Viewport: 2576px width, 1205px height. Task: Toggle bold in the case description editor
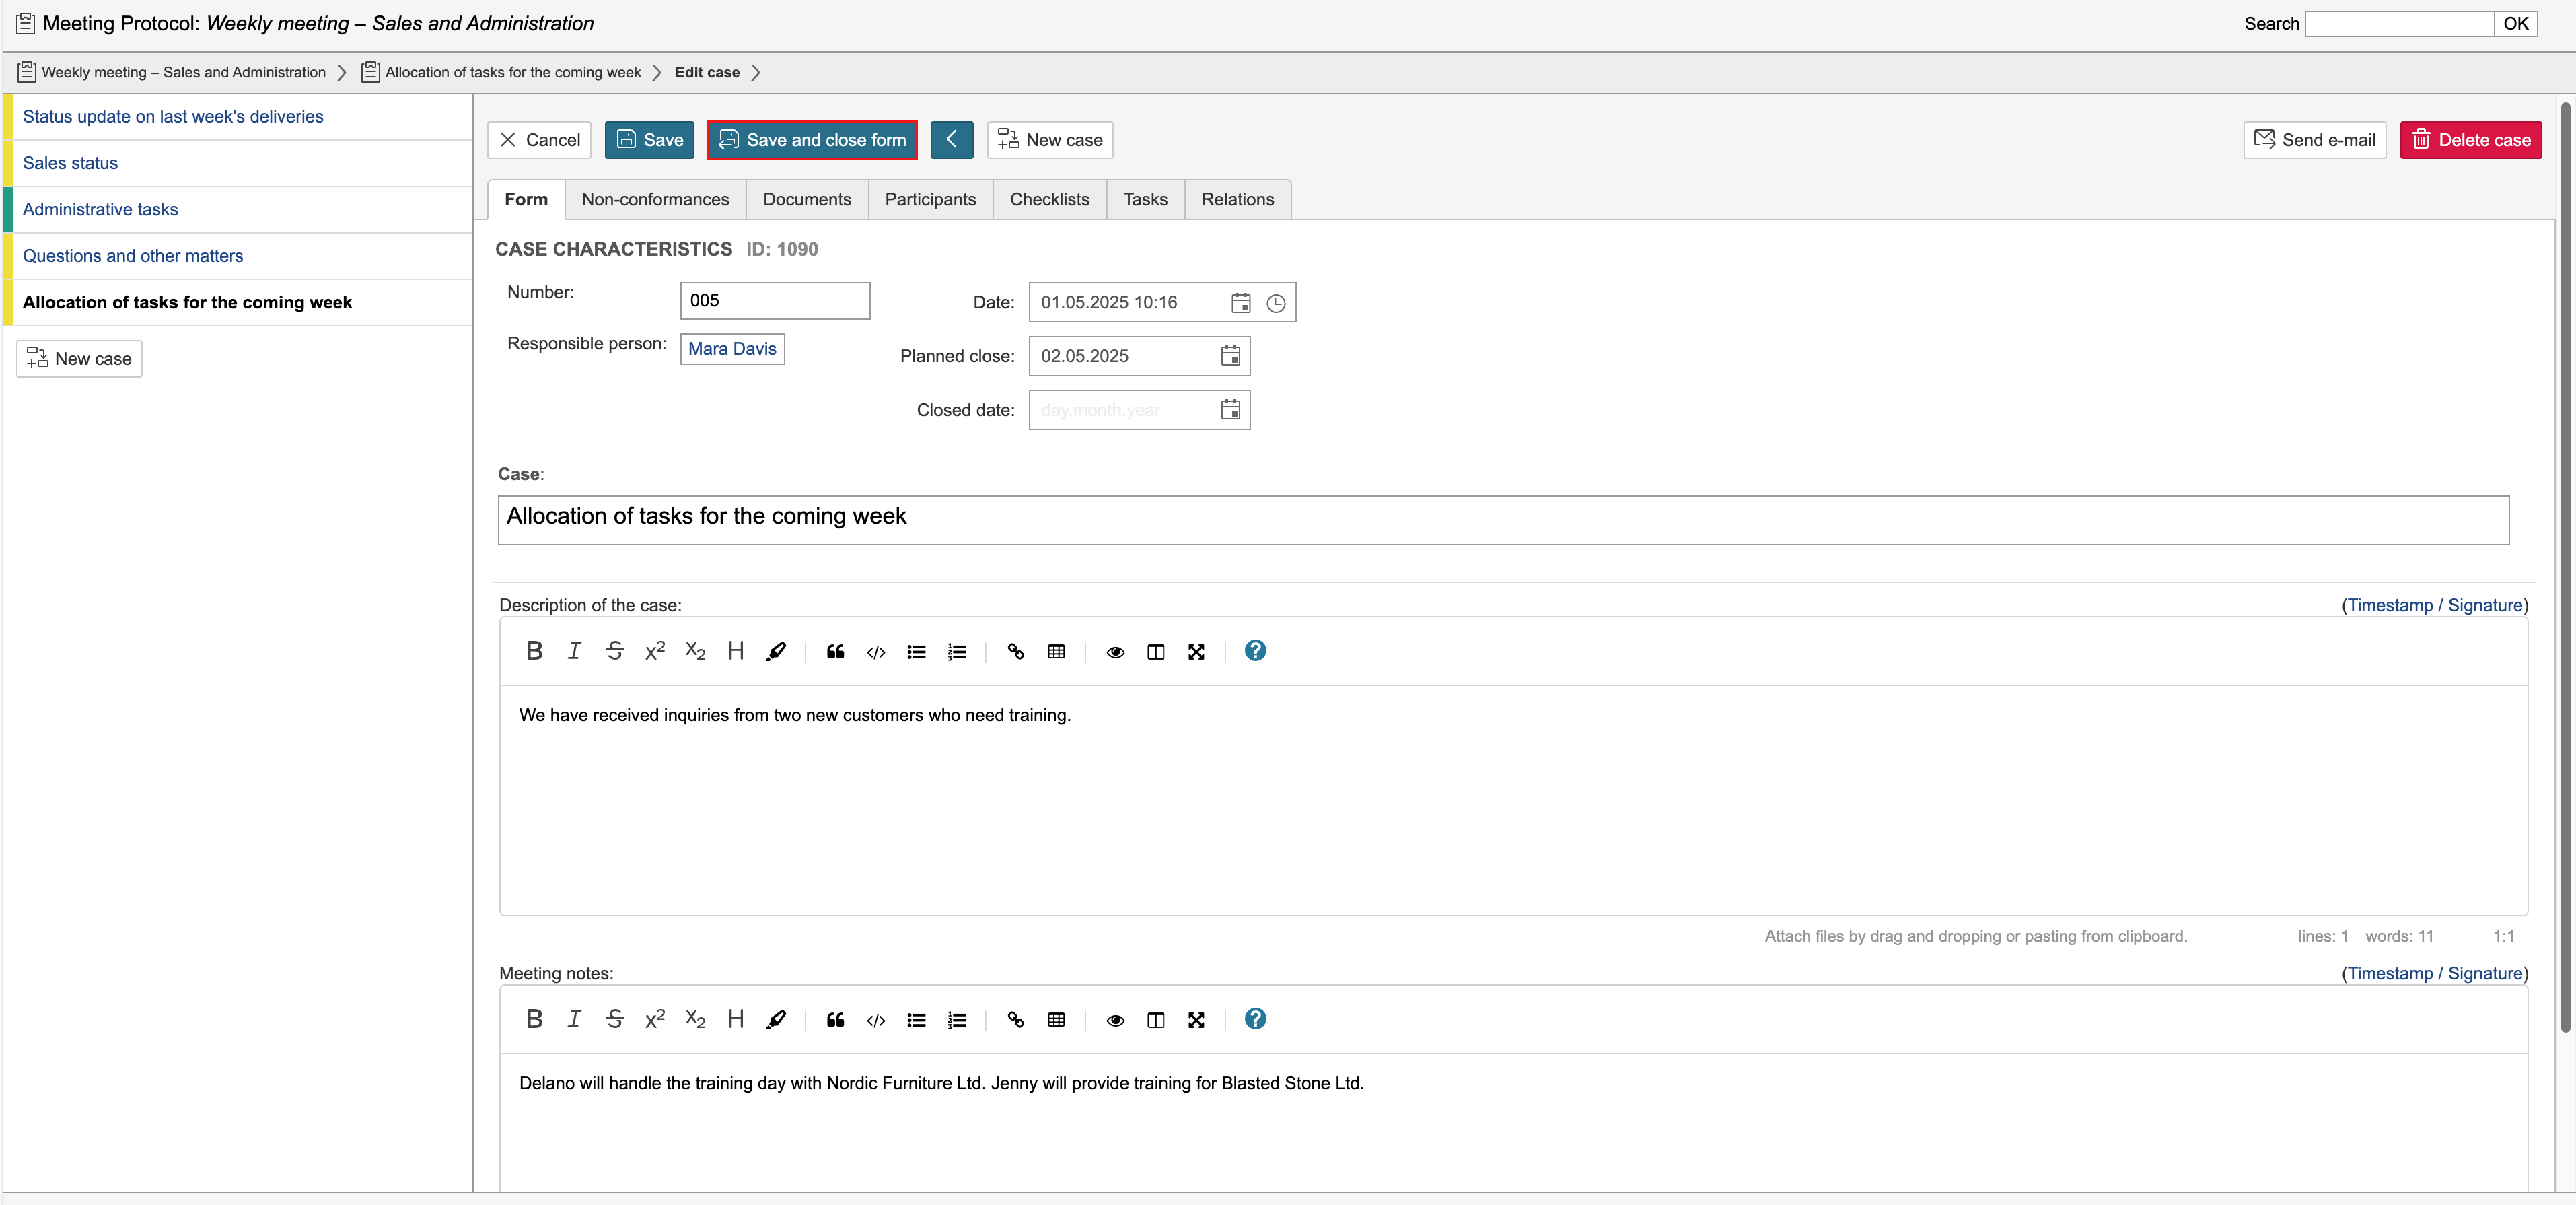point(534,651)
